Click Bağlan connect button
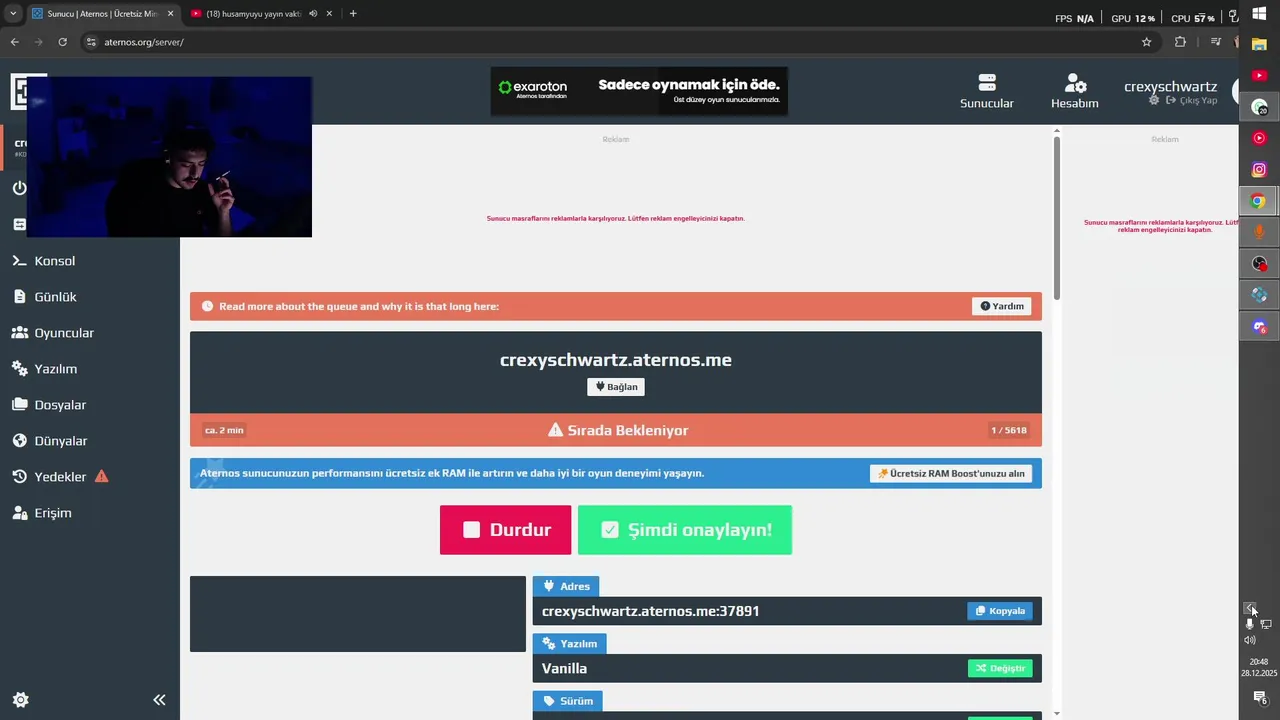Screen dimensions: 1280x720 point(616,387)
